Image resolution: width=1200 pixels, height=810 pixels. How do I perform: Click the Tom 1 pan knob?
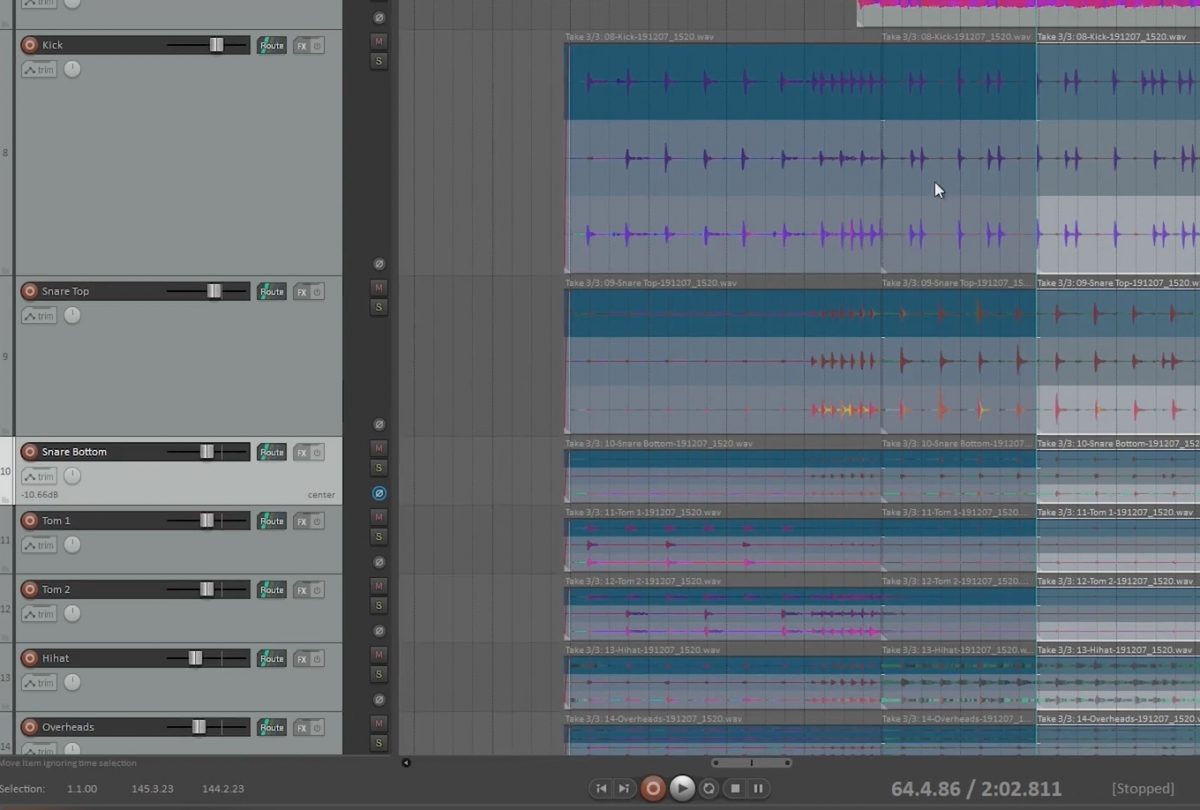(72, 544)
